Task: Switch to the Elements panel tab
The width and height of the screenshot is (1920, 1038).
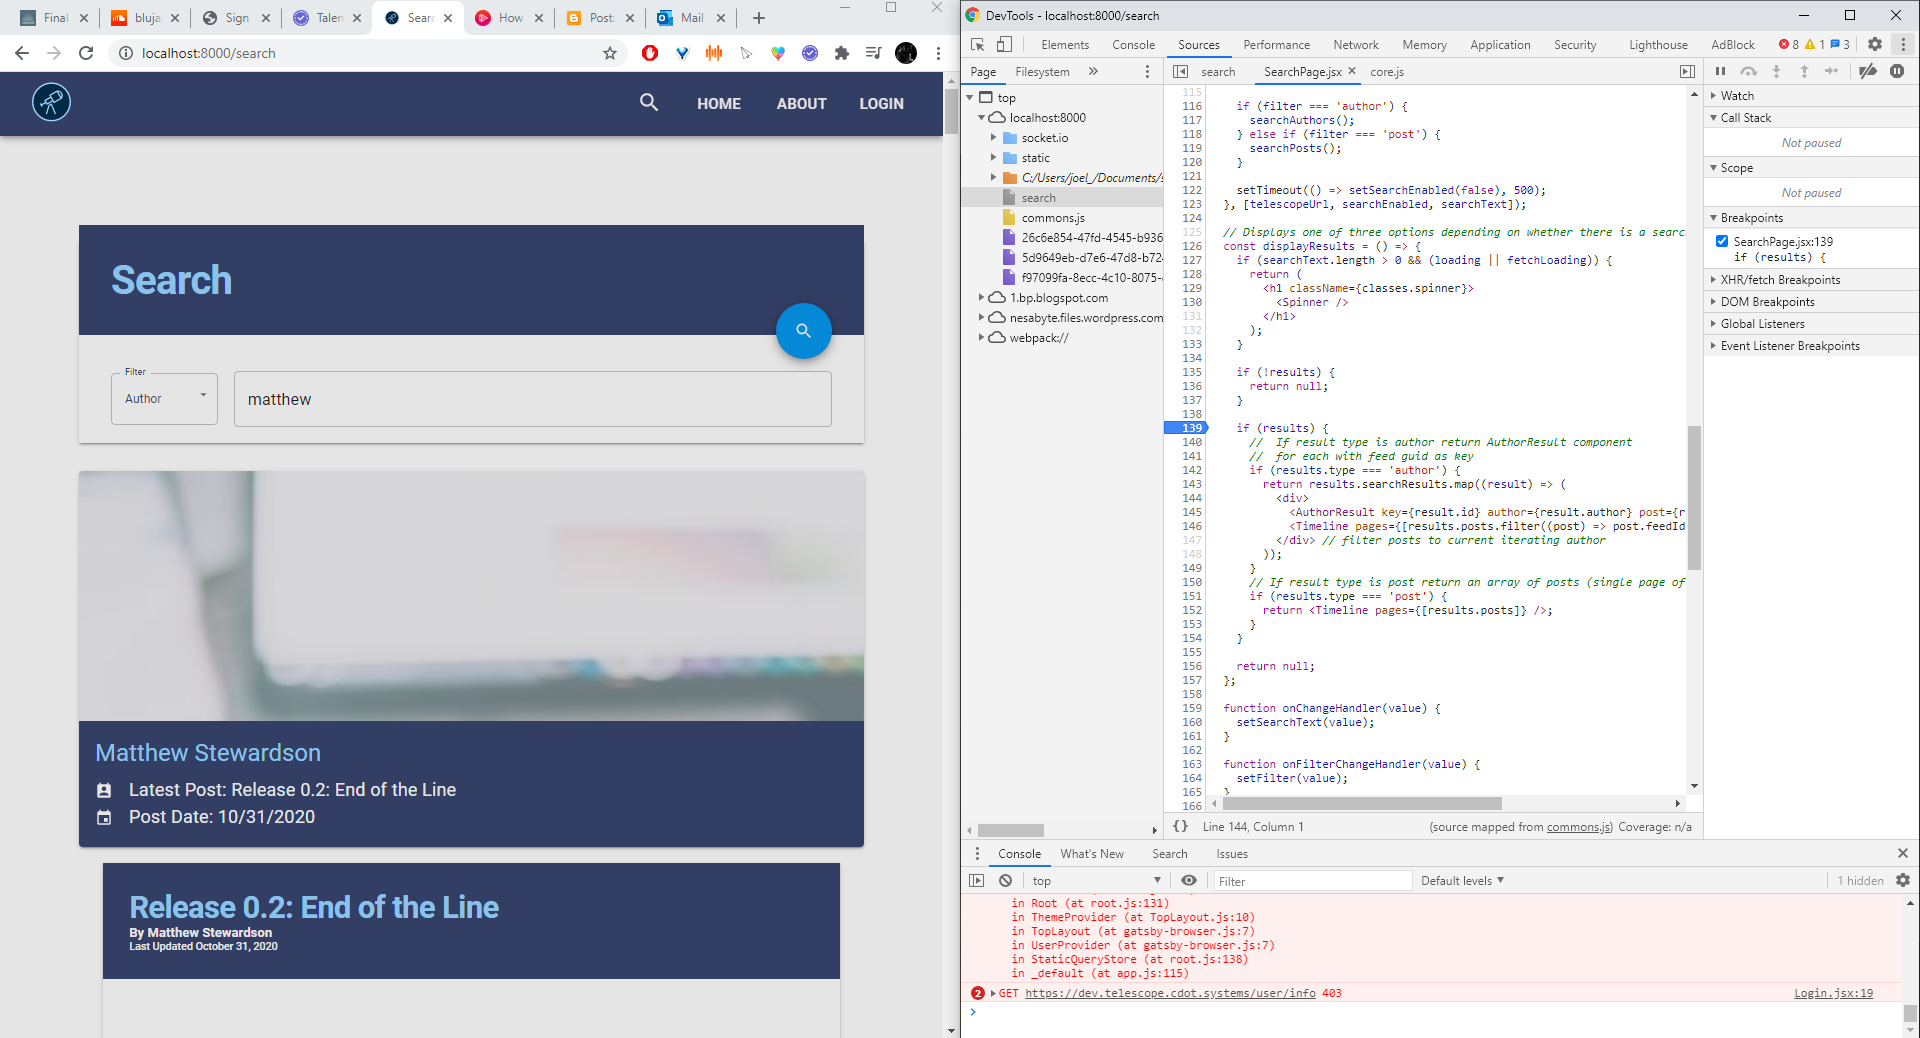Action: tap(1065, 44)
